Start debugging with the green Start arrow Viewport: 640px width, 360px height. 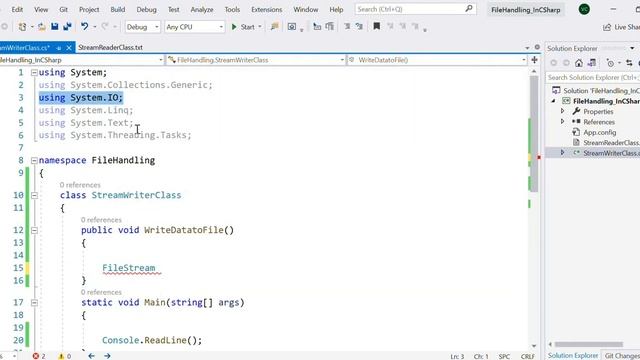(234, 27)
